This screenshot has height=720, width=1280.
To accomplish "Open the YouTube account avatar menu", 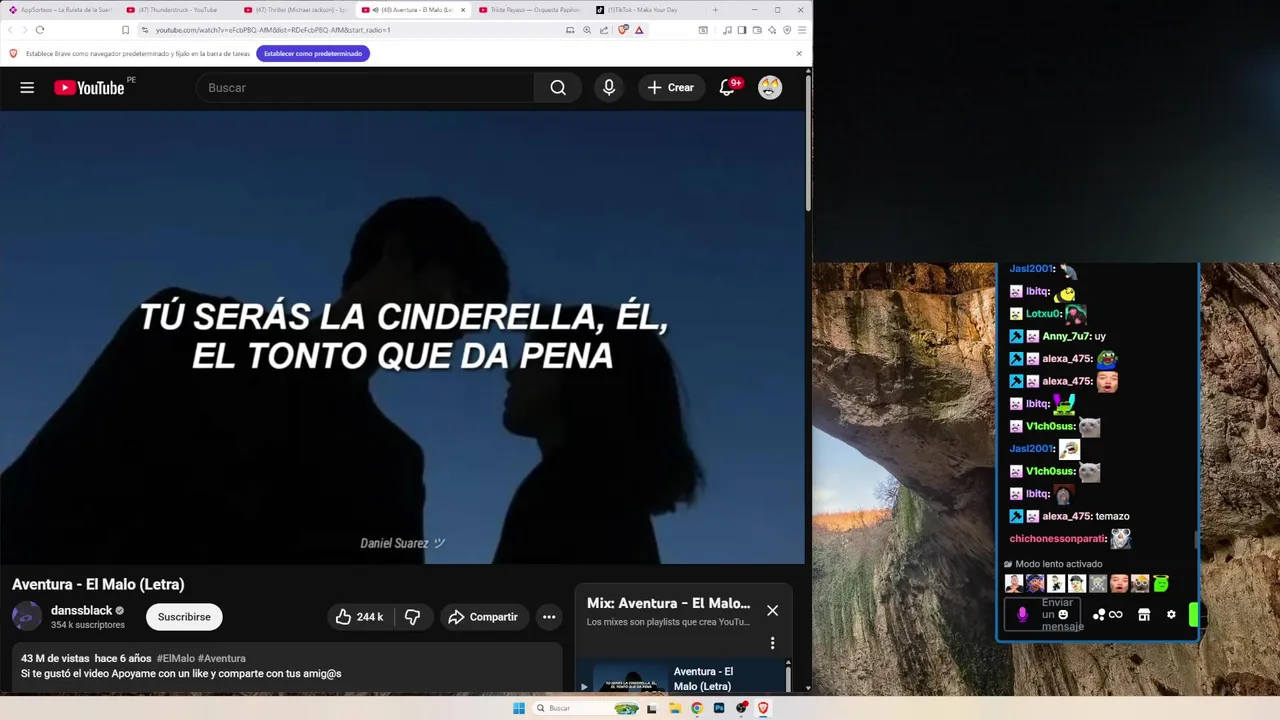I will [769, 88].
